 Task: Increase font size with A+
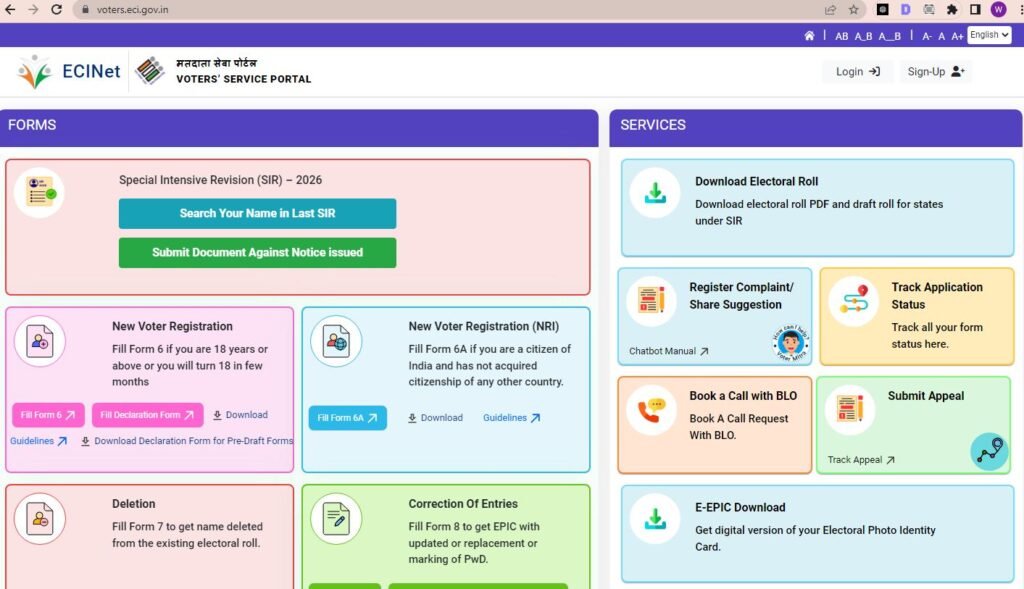pos(957,36)
